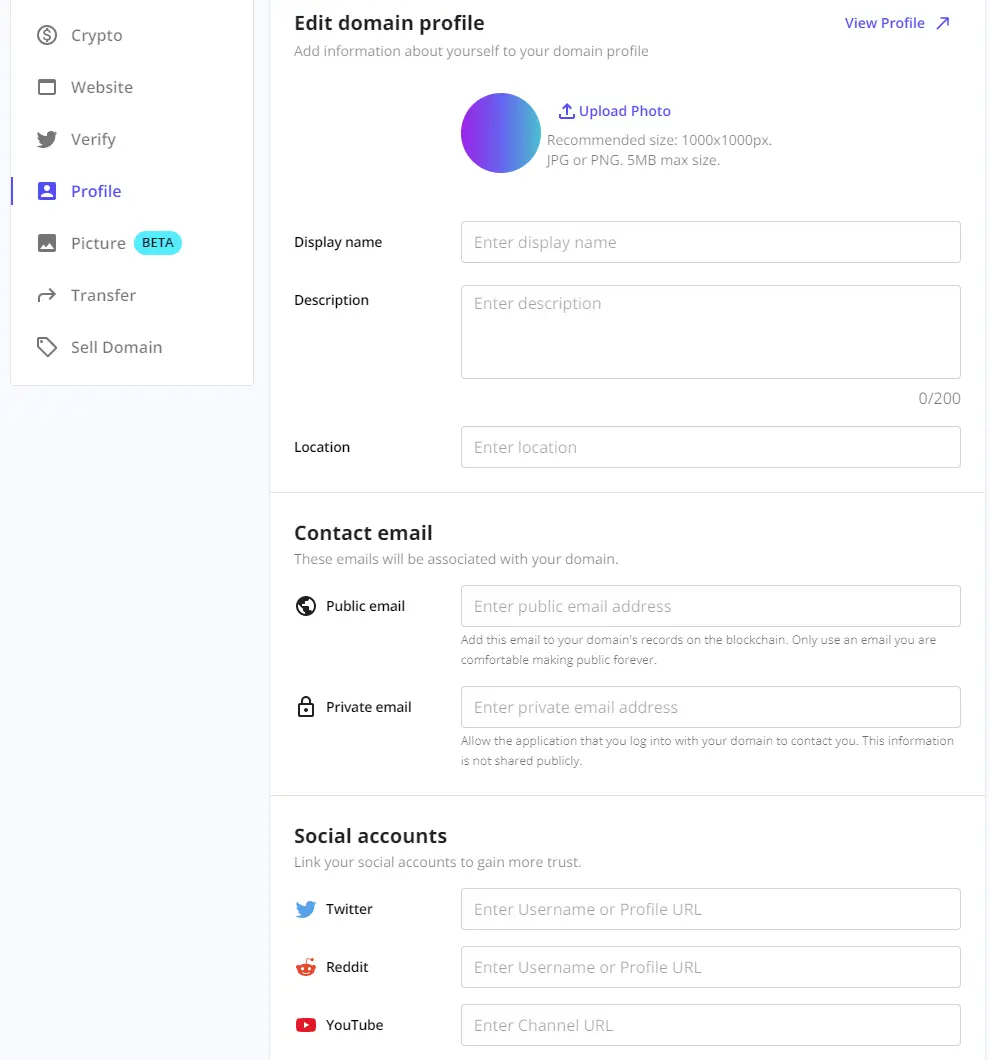Click 'These emails will be associated' text

(456, 559)
